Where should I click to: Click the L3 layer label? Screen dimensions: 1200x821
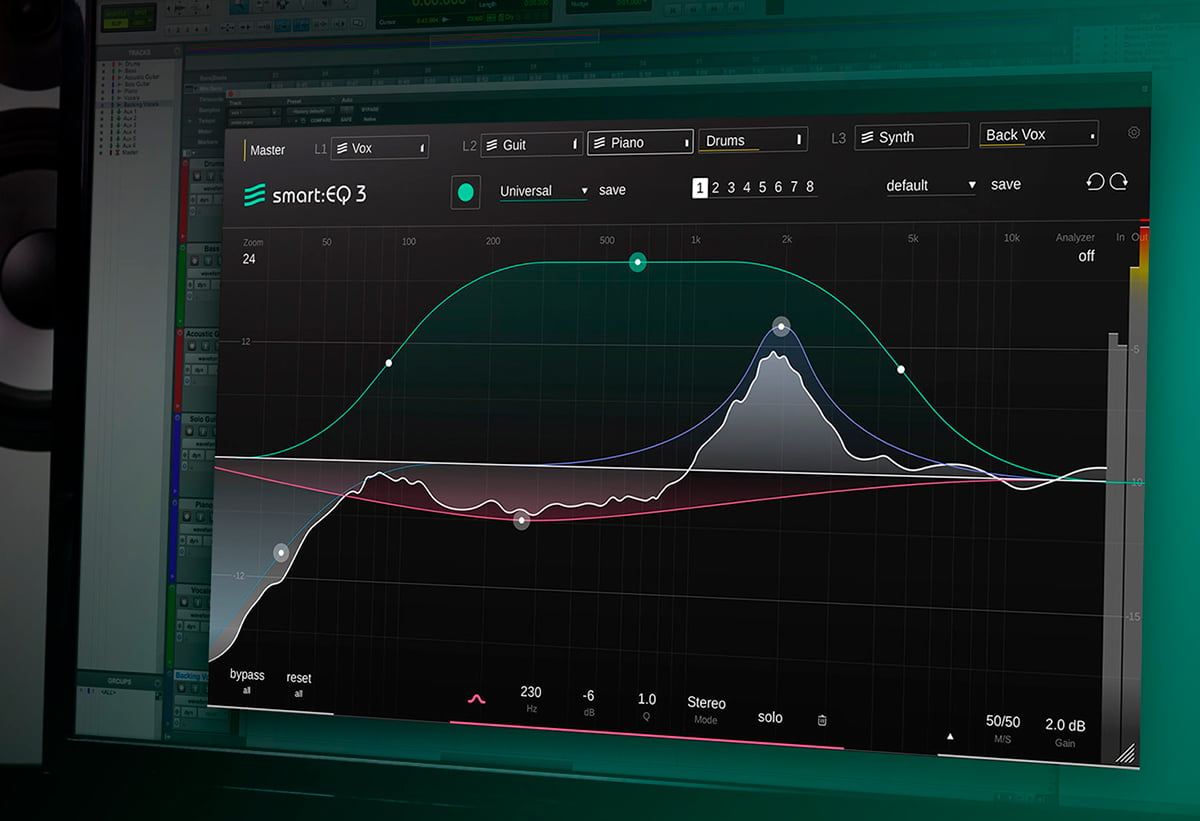(839, 138)
